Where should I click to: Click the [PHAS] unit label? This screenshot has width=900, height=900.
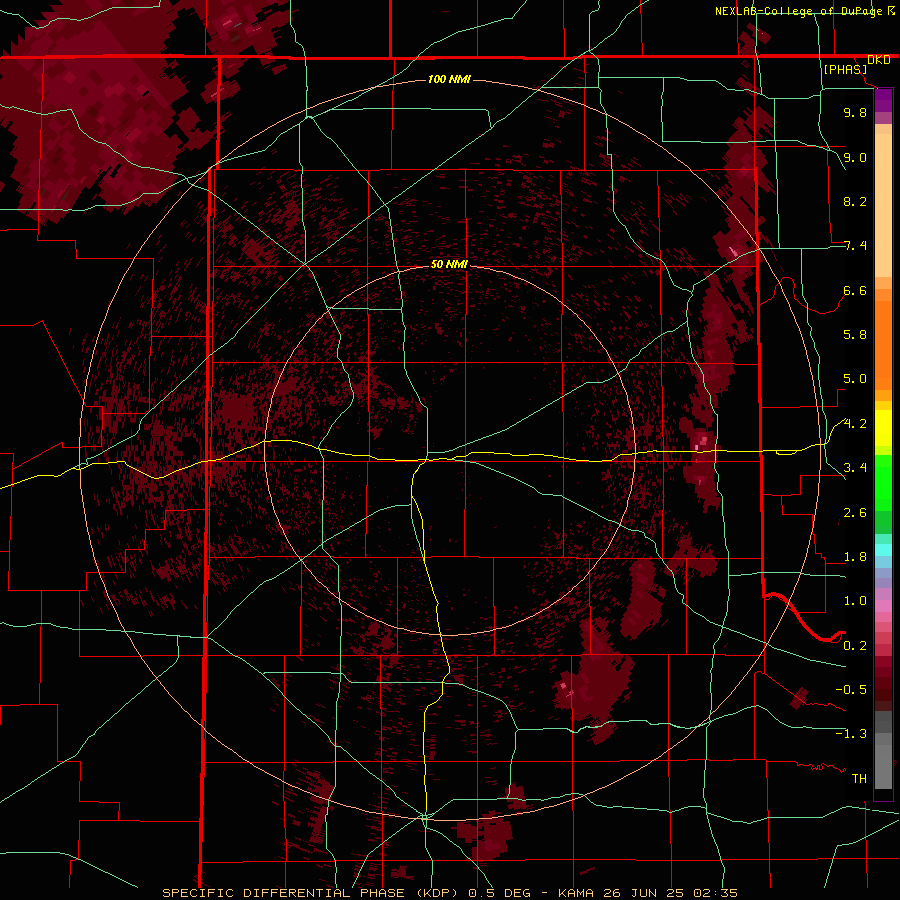click(845, 69)
